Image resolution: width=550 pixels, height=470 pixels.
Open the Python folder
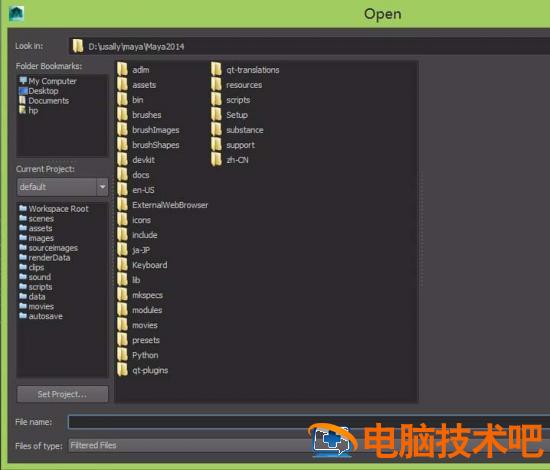point(138,355)
